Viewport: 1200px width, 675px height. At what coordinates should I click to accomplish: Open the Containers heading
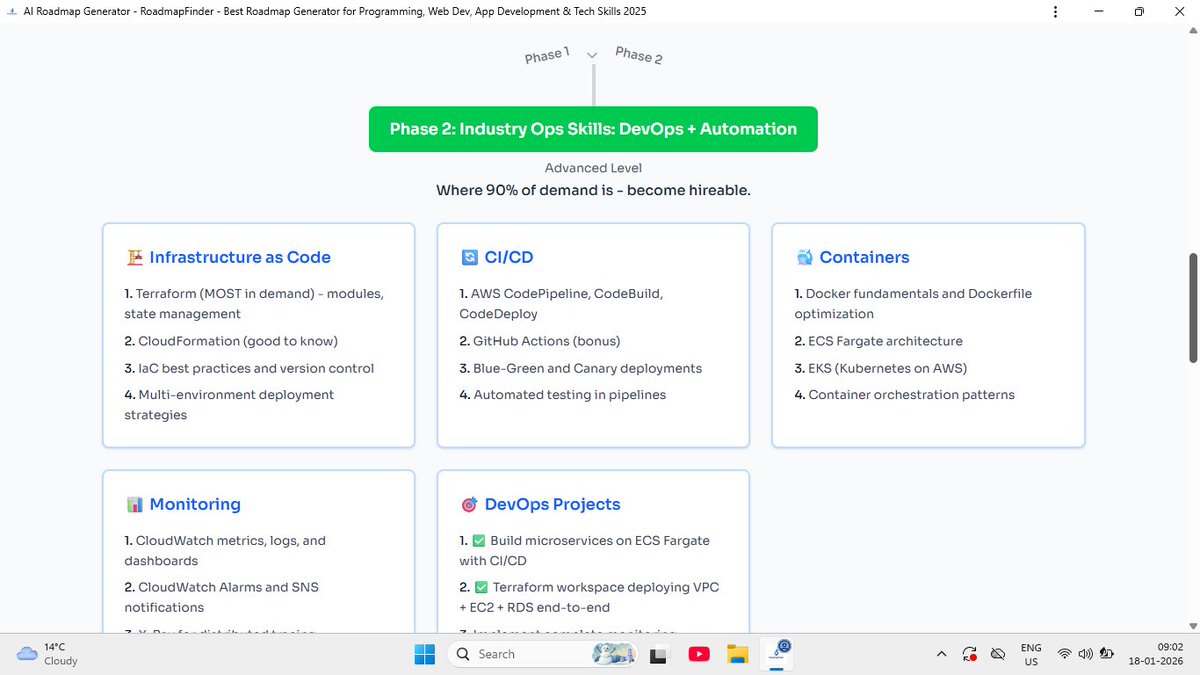coord(864,257)
